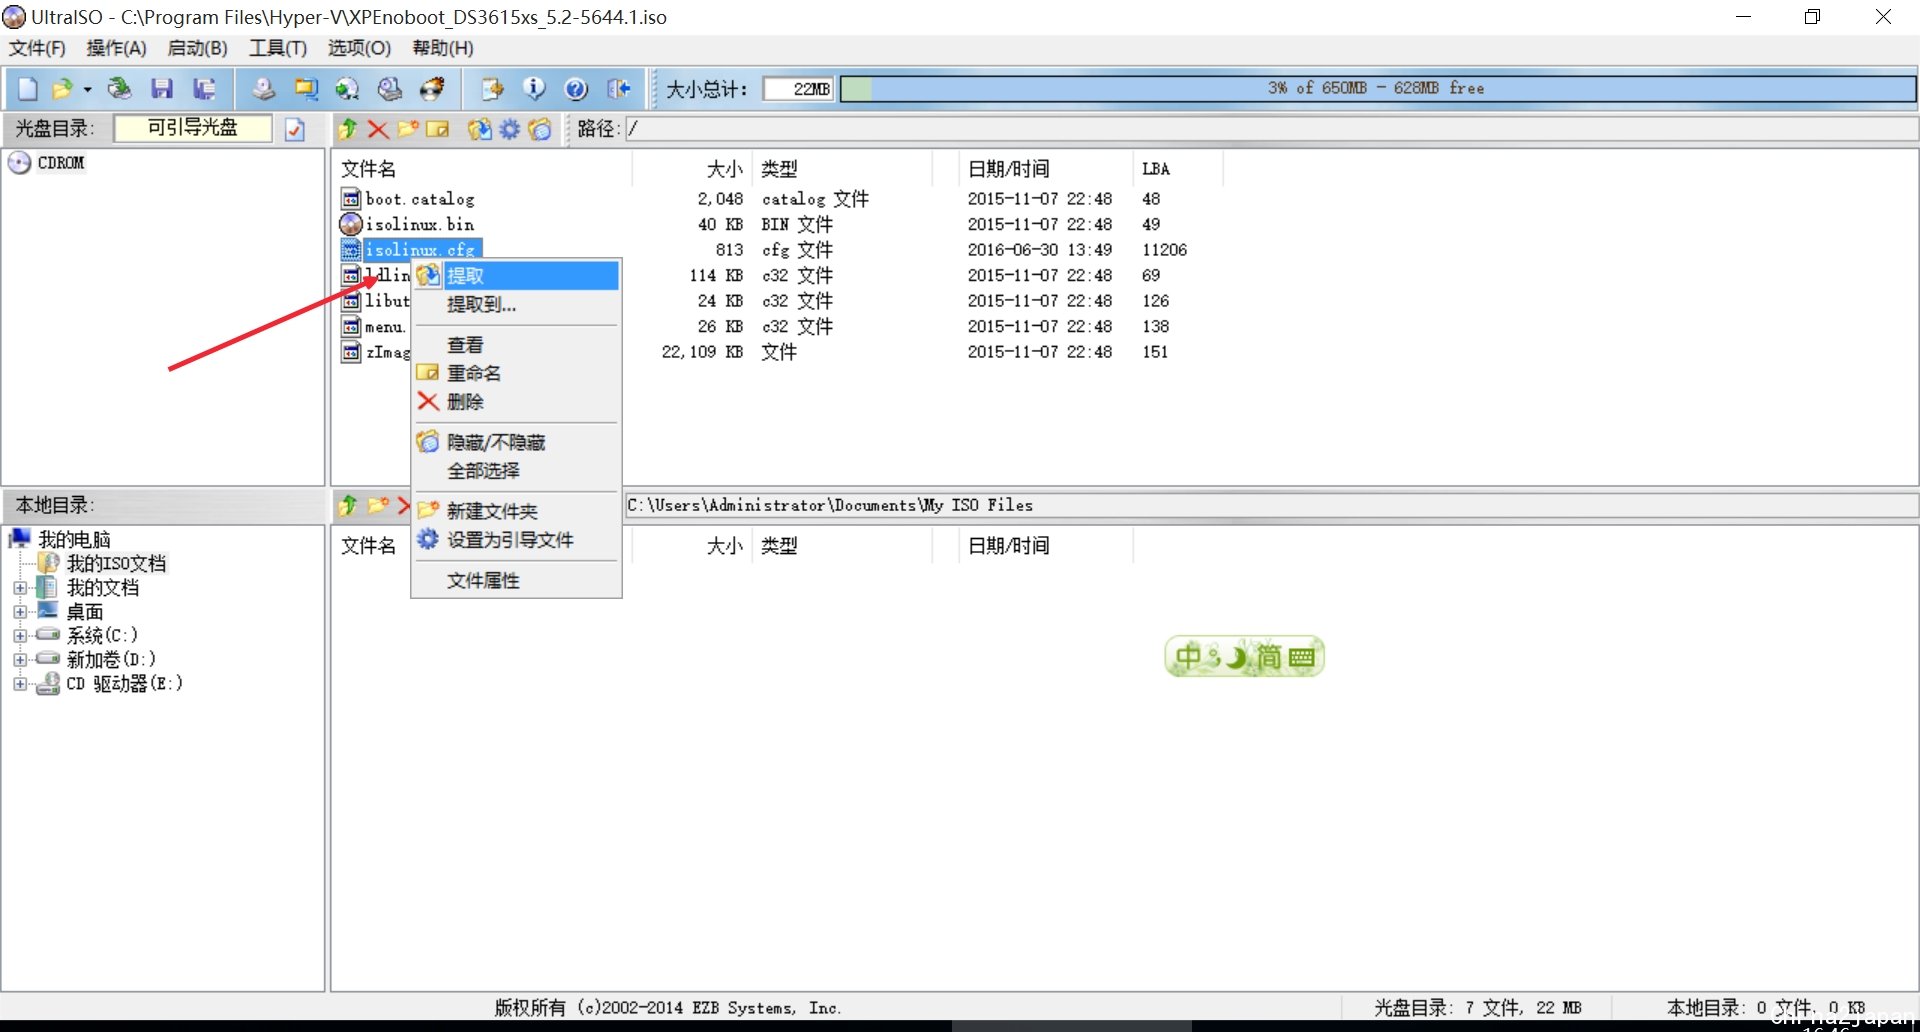Click the disc properties checkmark icon
The height and width of the screenshot is (1032, 1920).
pos(295,129)
